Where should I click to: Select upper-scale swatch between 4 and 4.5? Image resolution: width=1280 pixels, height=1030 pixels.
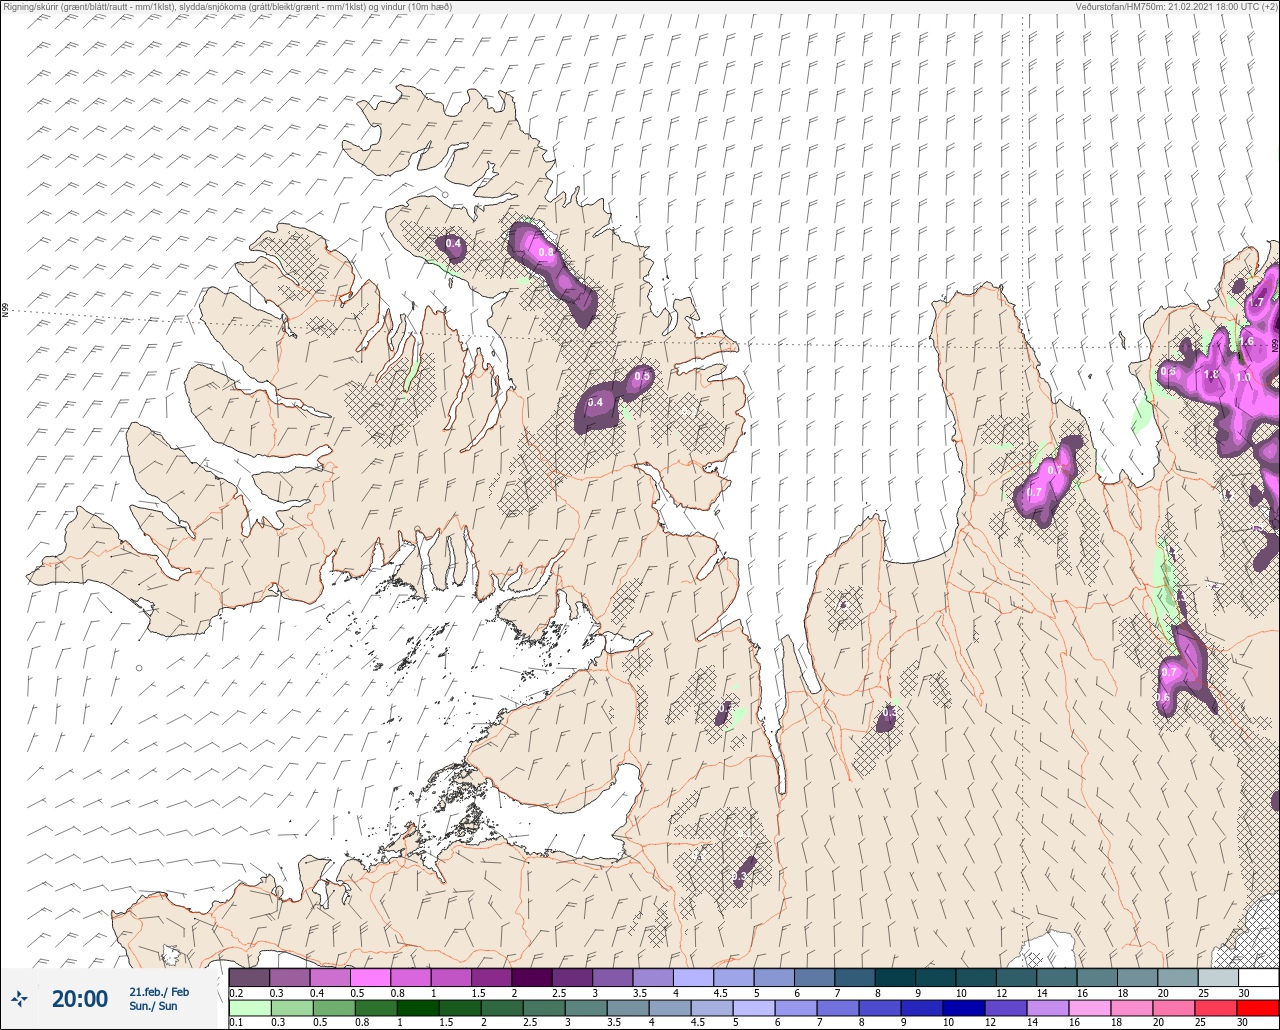694,977
